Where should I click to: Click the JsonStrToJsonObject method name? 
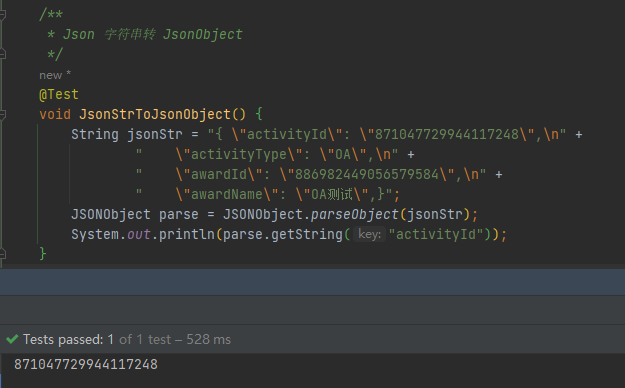[x=155, y=114]
